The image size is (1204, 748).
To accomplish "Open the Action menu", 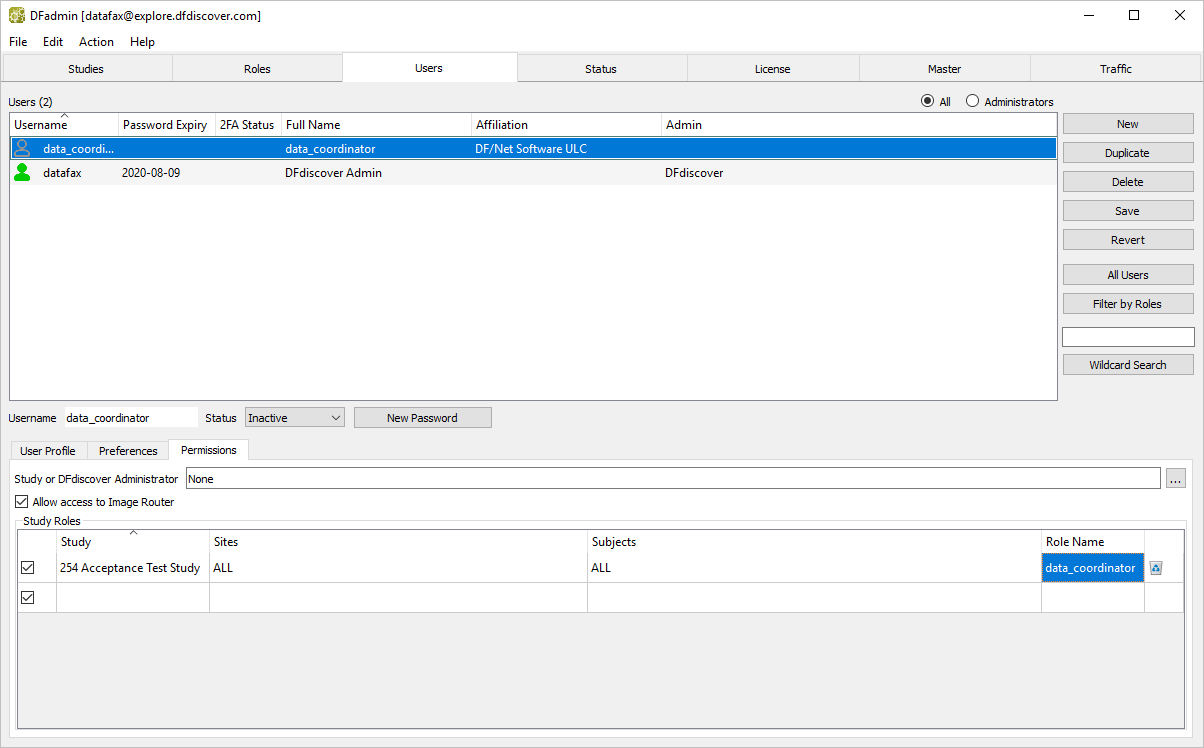I will 96,42.
